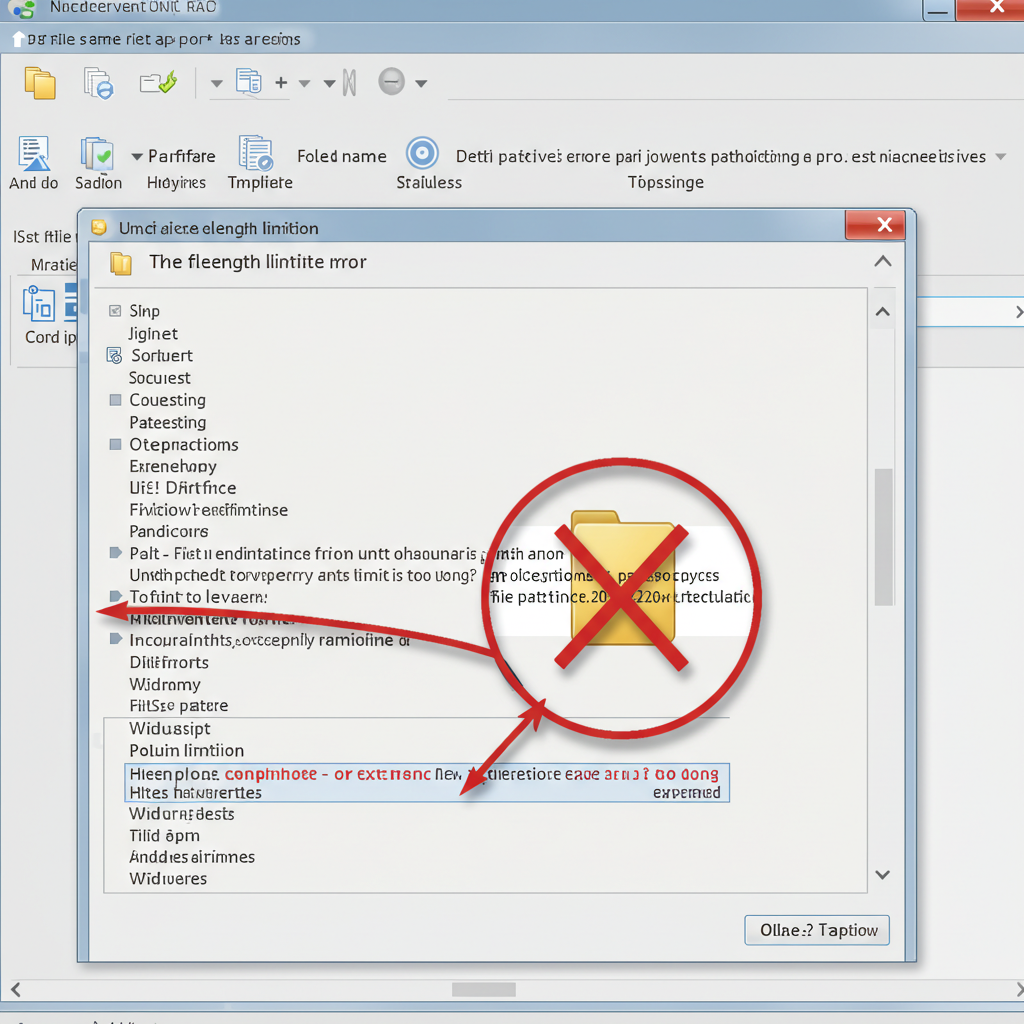Expand the 'Tofıtint to levaern' tree item
The image size is (1024, 1024).
[x=116, y=596]
